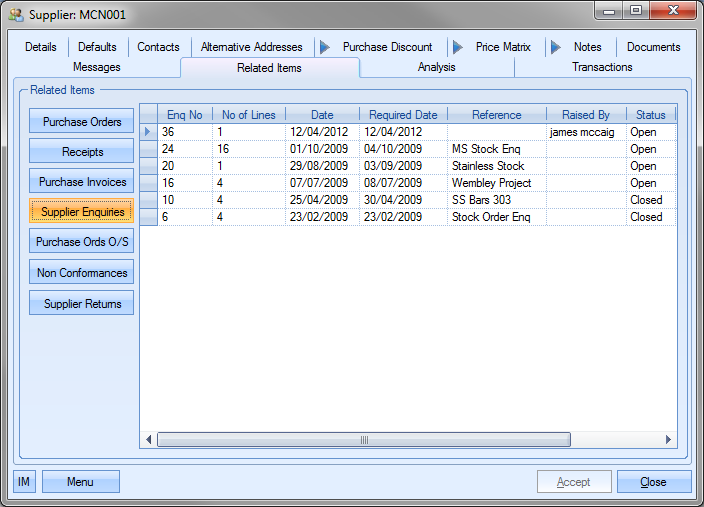
Task: Sort by the Status column header
Action: (x=650, y=115)
